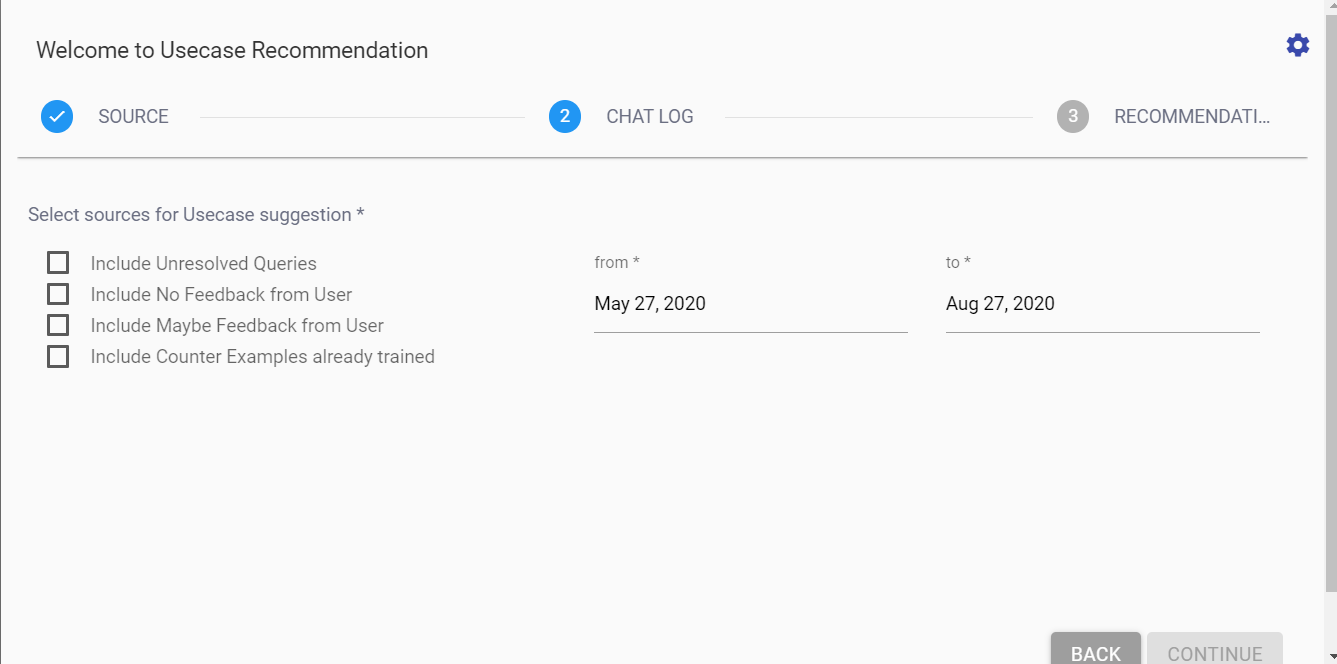Toggle Include Counter Examples already trained
This screenshot has height=664, width=1337.
(58, 356)
